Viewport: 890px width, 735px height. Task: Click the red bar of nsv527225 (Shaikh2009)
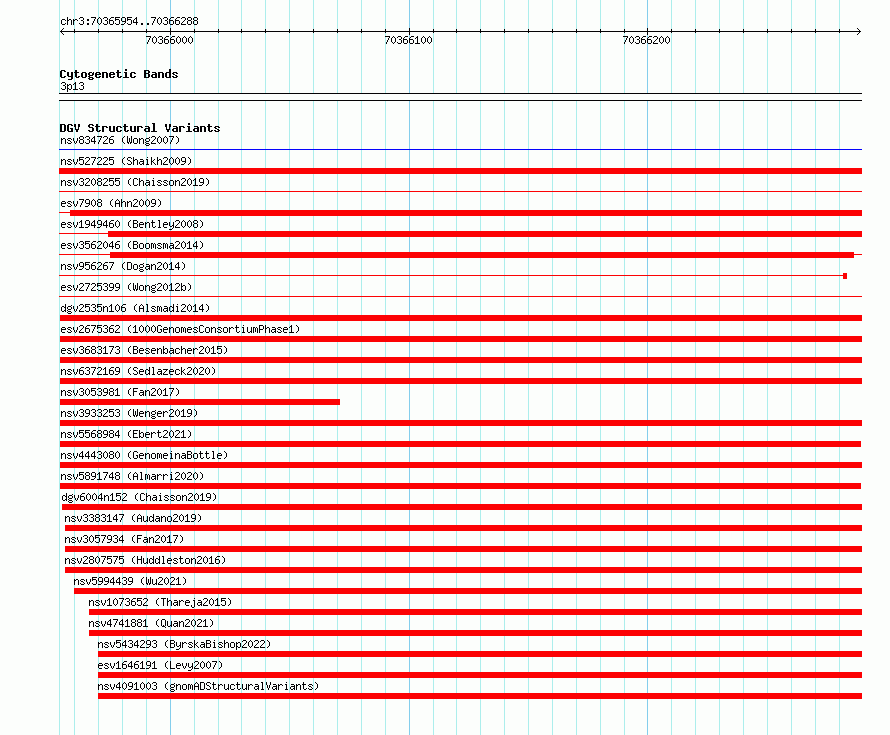461,171
